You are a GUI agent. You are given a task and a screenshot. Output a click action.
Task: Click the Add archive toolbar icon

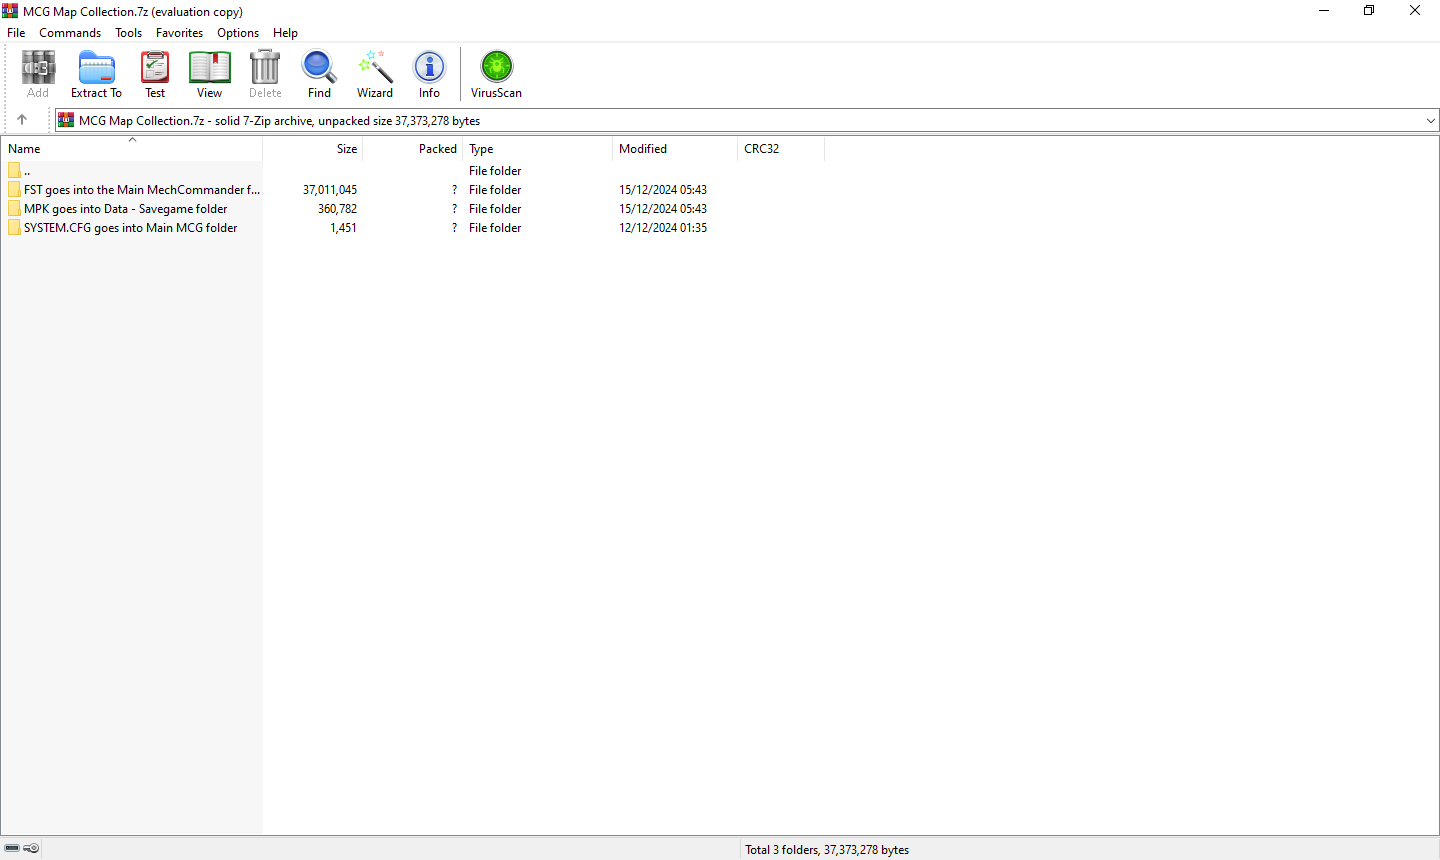pos(38,74)
